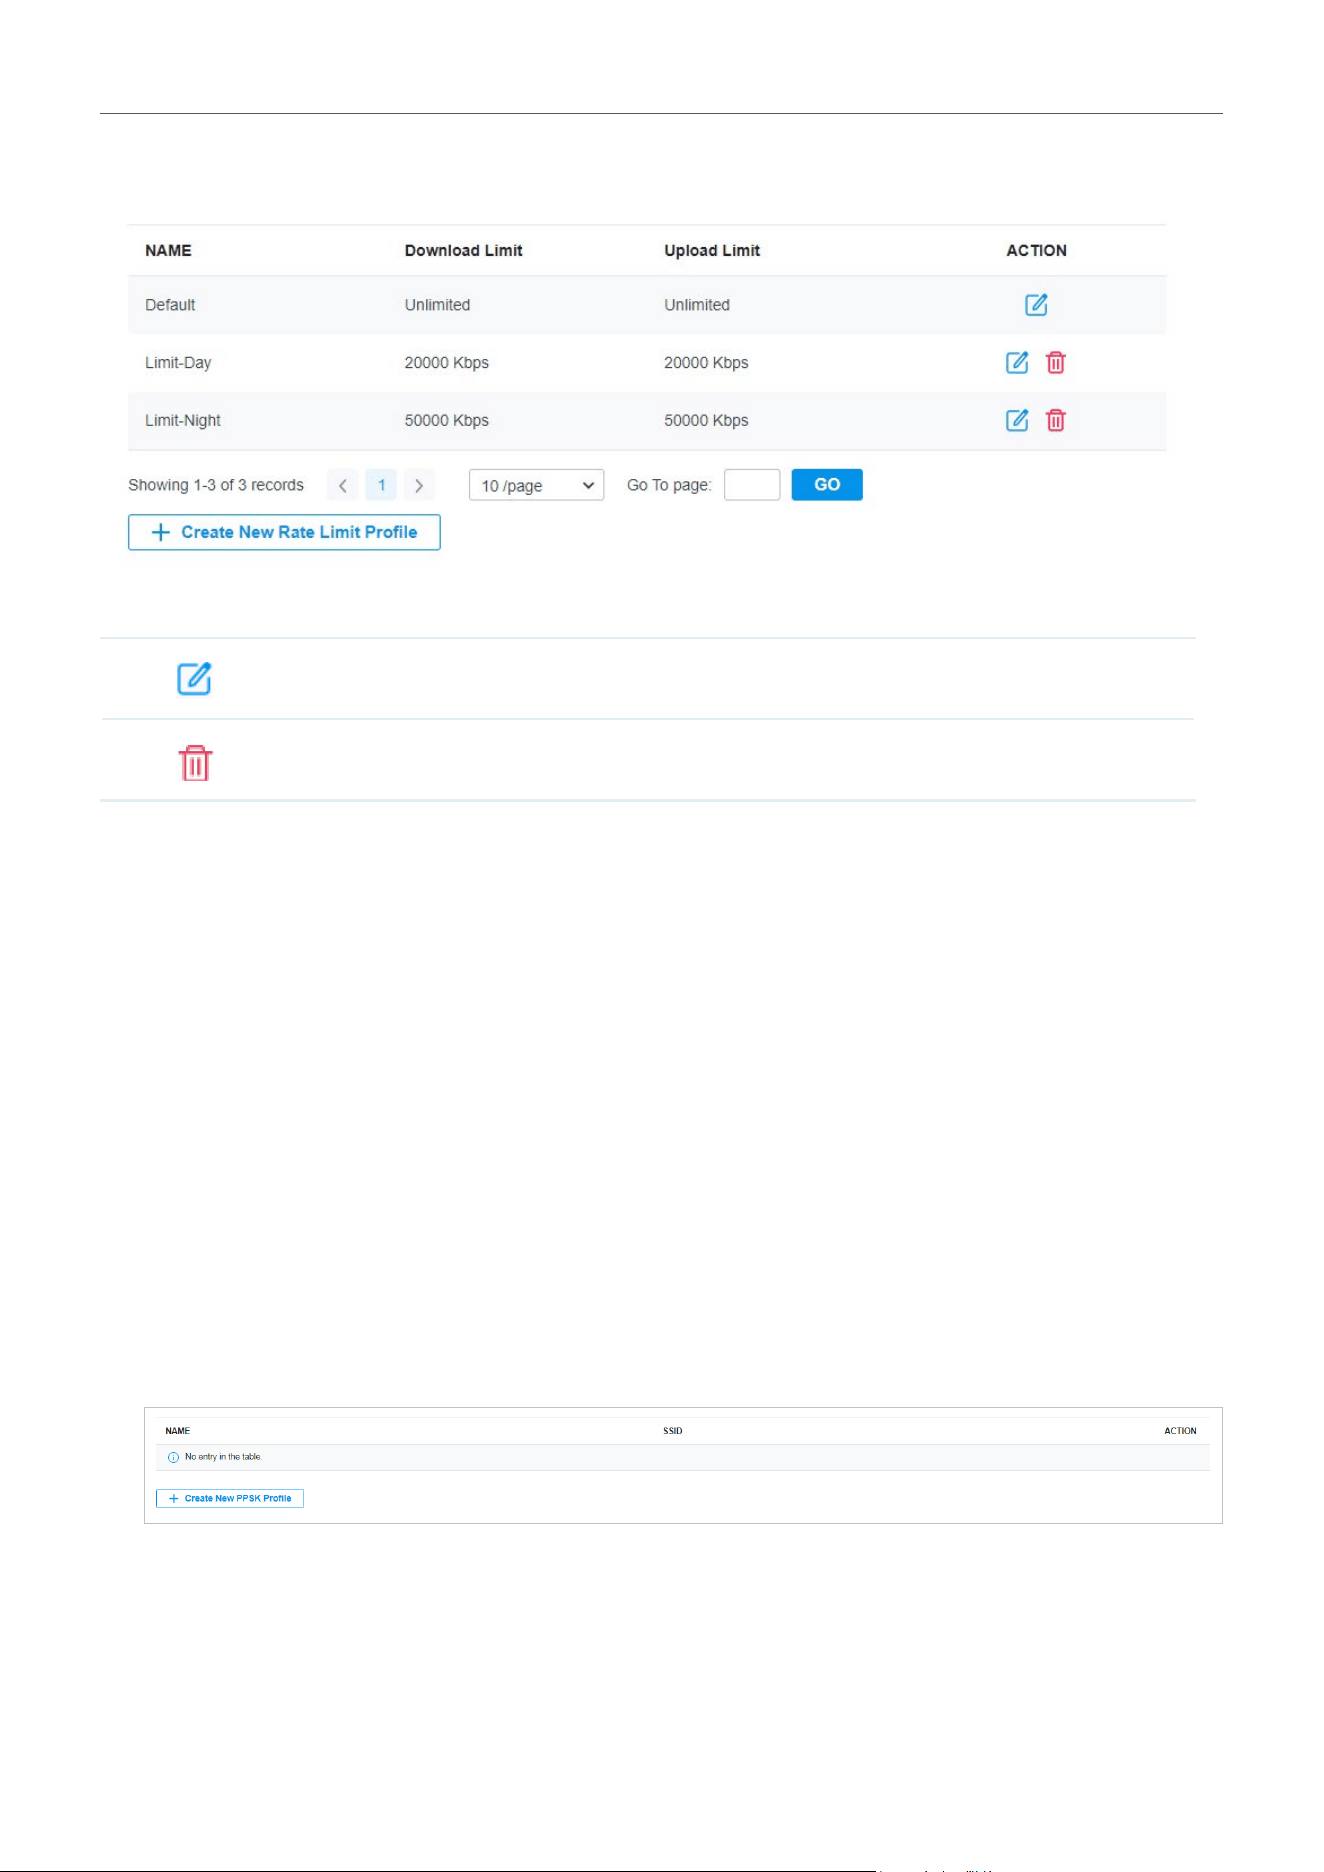Focus the Go To page input field
1324x1872 pixels.
pyautogui.click(x=752, y=485)
